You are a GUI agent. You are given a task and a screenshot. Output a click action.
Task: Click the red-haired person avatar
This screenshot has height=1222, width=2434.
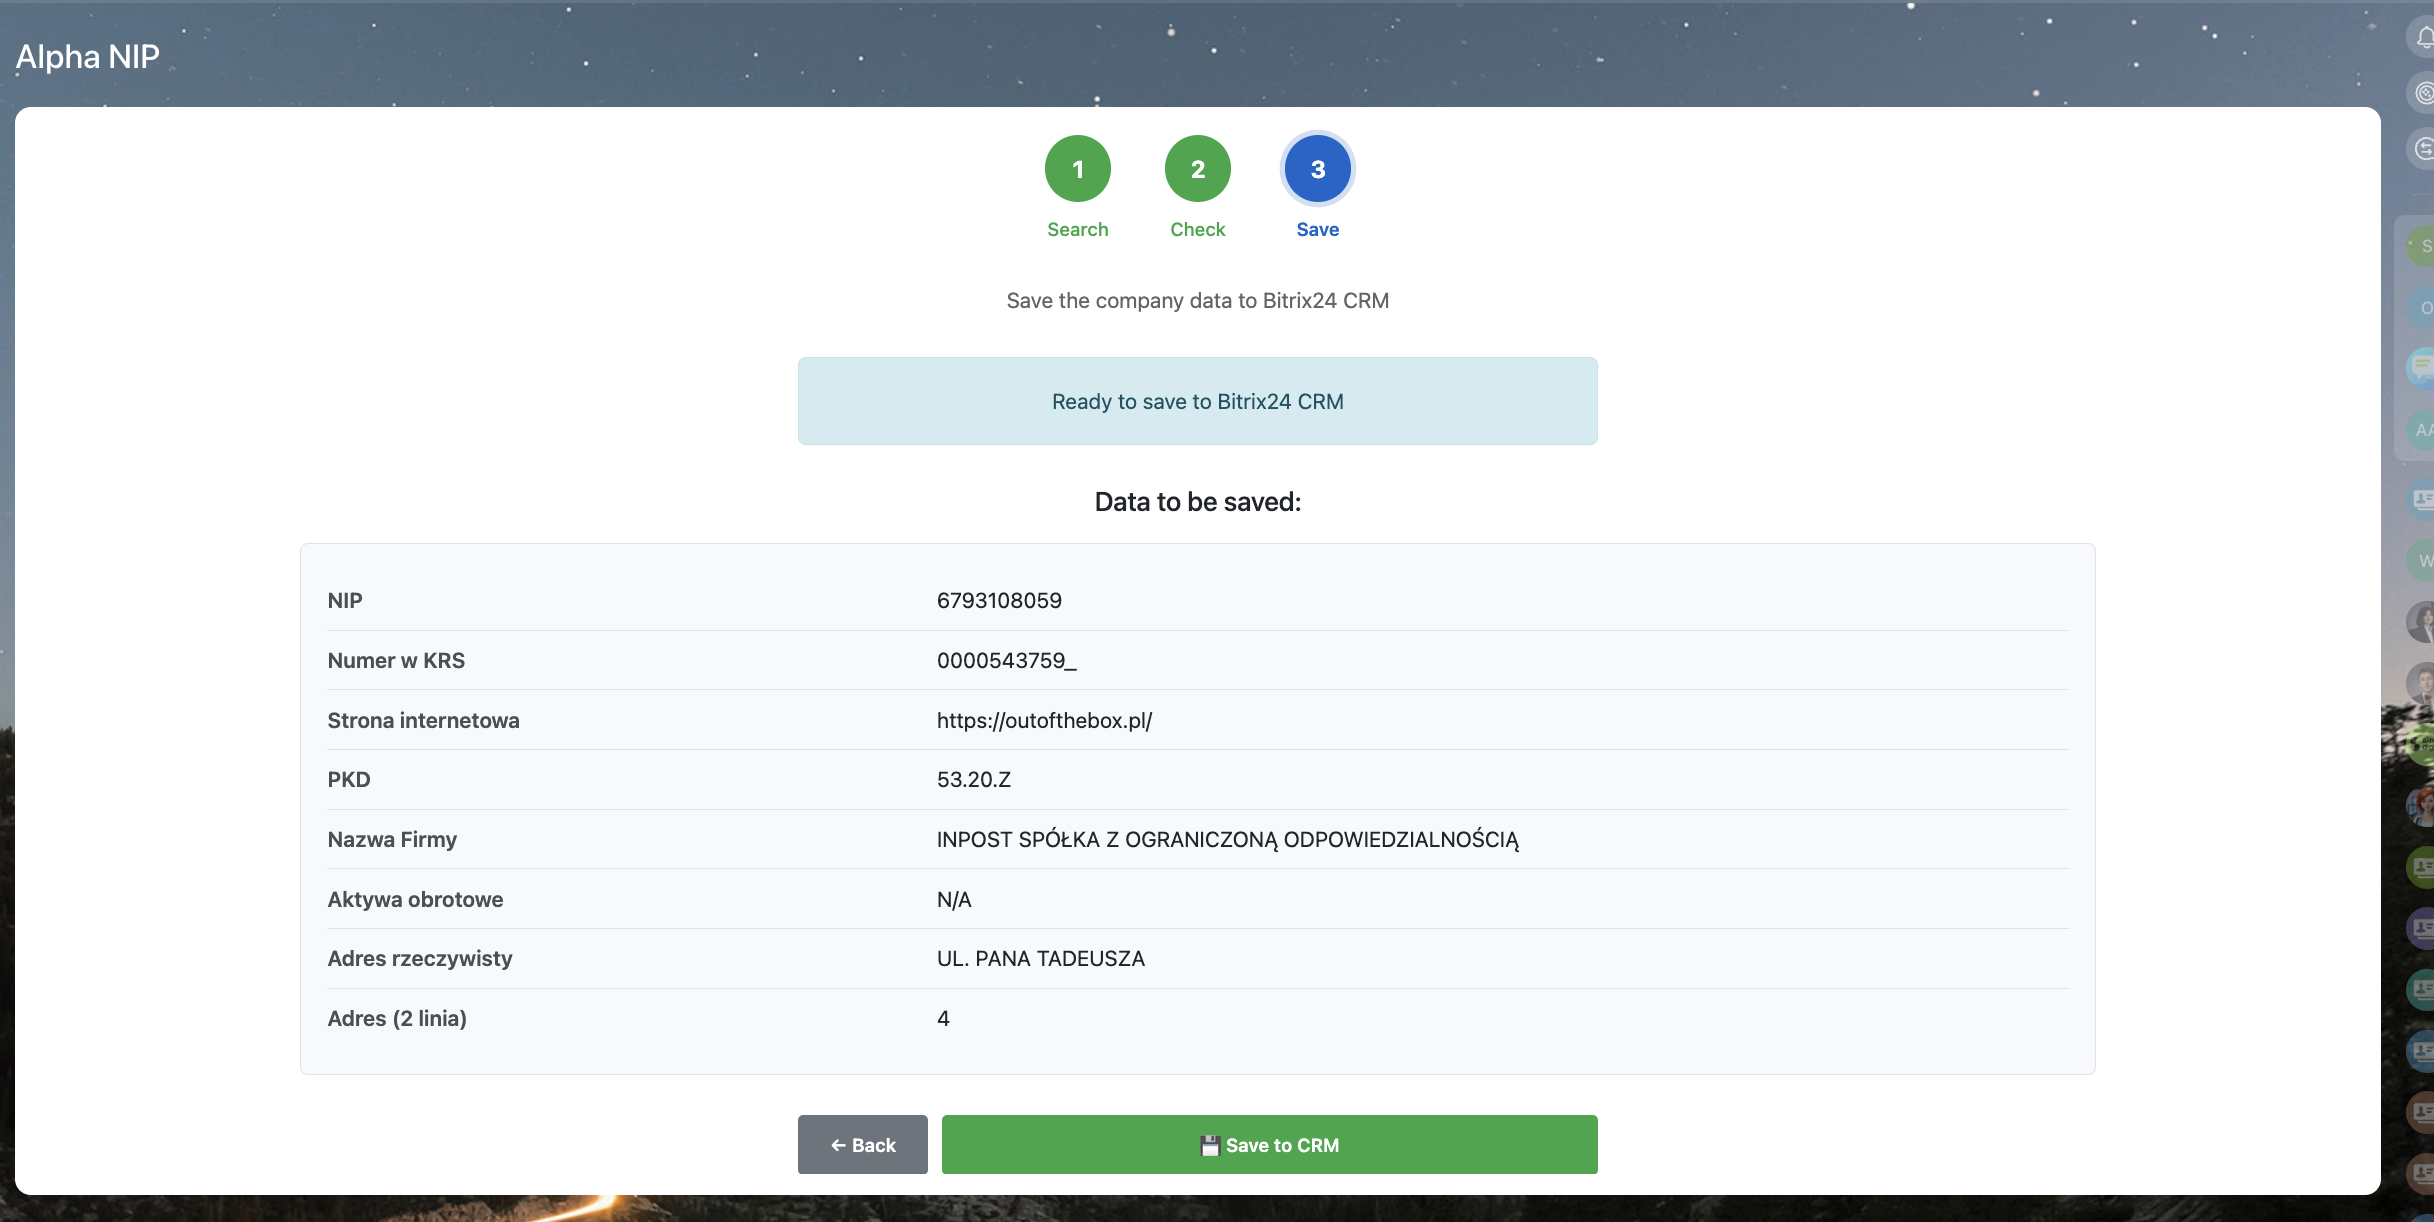(2423, 805)
